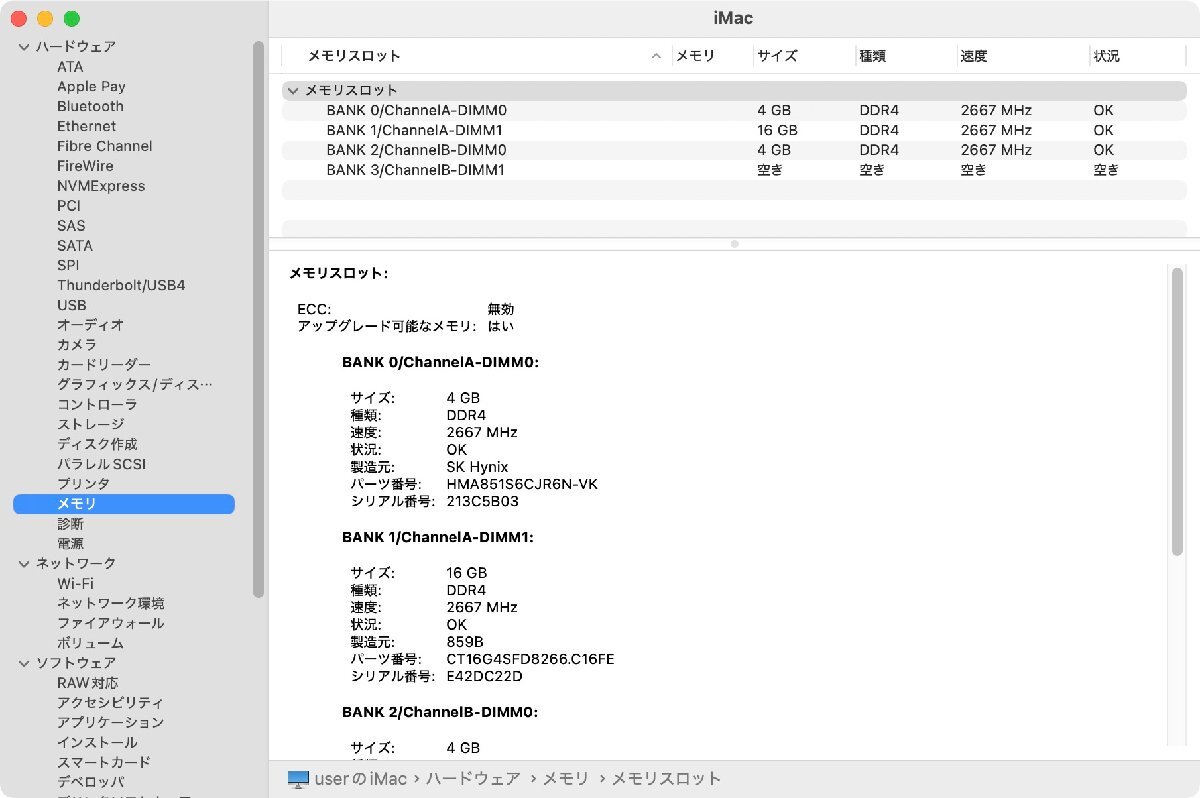The image size is (1200, 798).
Task: Click メモリ in the breadcrumb path
Action: pyautogui.click(x=565, y=778)
